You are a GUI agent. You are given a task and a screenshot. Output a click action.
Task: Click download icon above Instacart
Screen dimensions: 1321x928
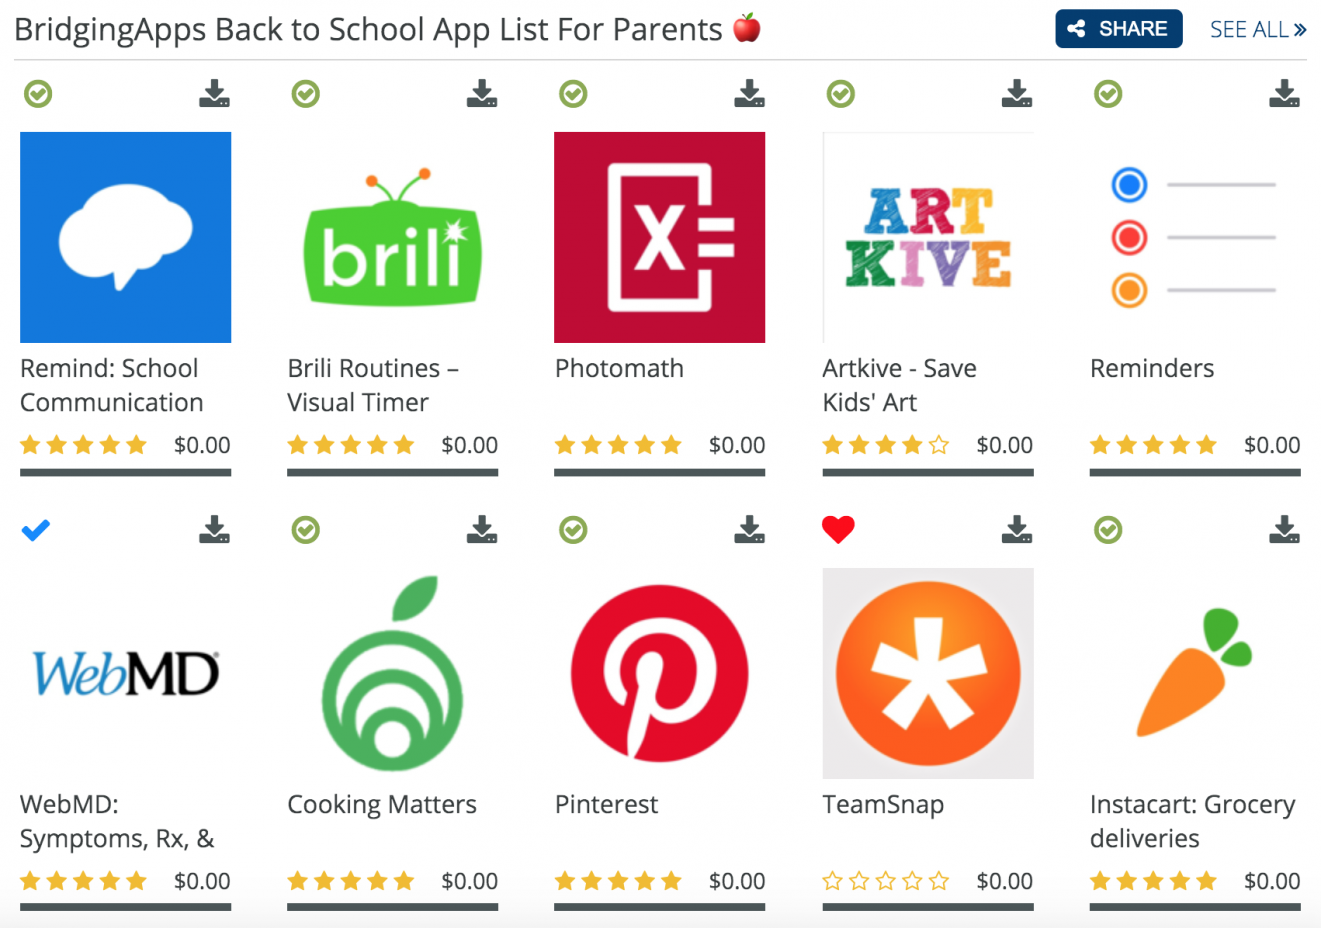[1284, 530]
